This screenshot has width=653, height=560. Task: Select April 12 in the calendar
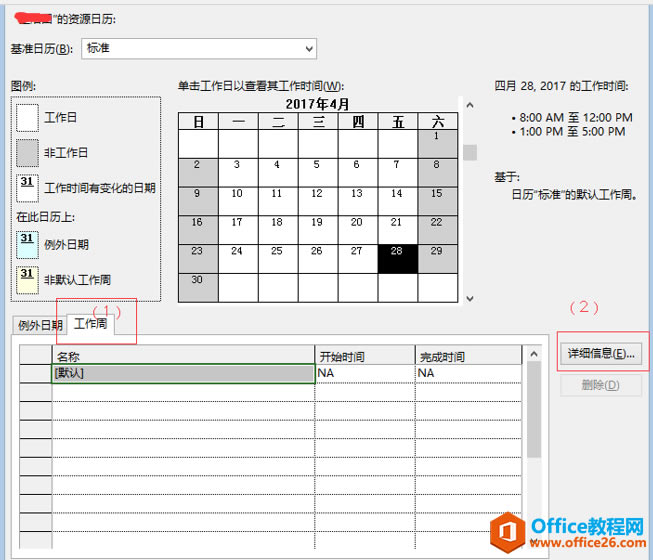(x=318, y=201)
